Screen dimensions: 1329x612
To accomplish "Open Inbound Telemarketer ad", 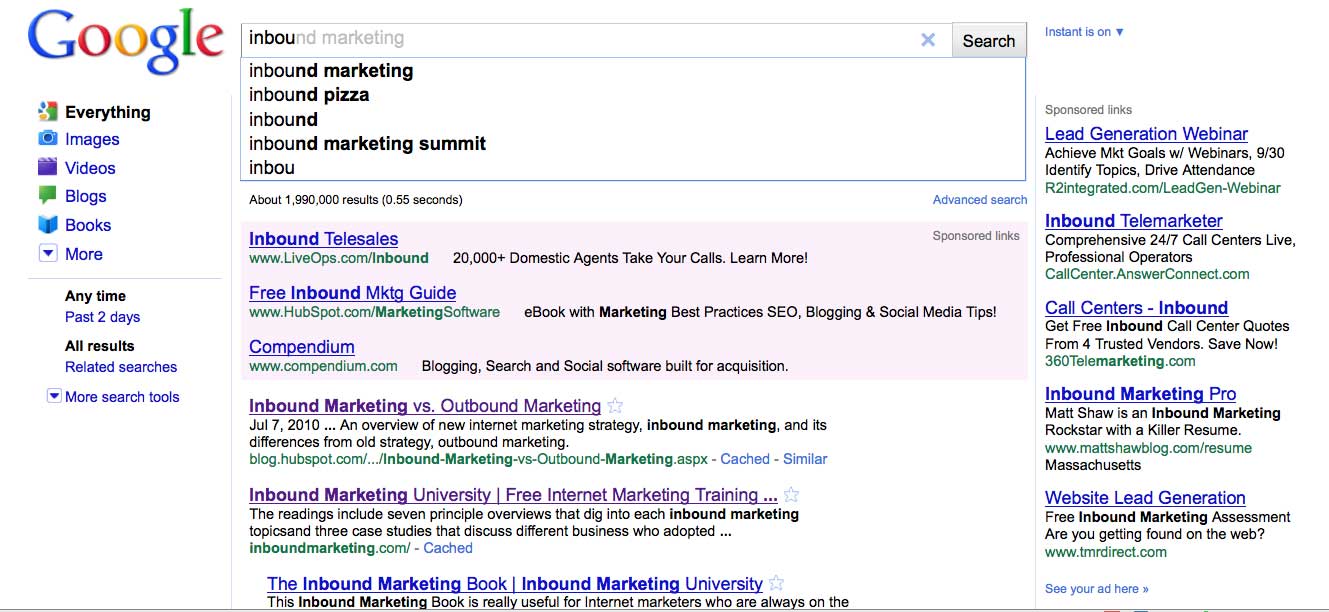I will click(1134, 221).
